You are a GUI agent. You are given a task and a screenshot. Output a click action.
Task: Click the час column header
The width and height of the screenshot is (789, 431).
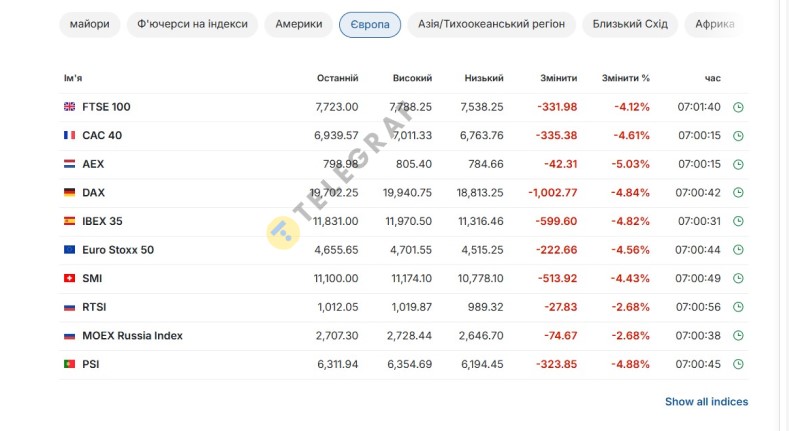[x=713, y=78]
